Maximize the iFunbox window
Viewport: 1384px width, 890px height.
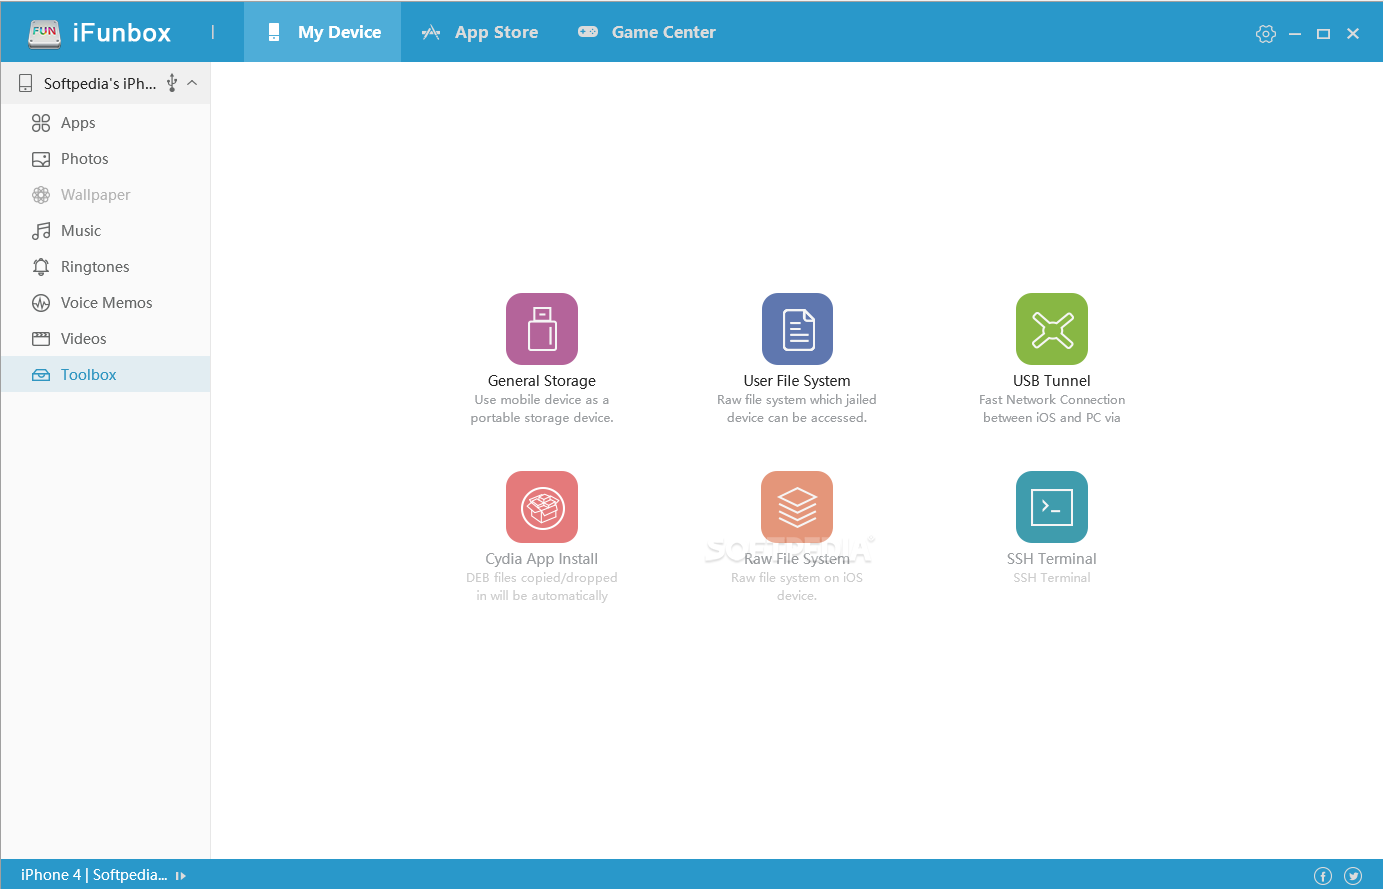click(x=1324, y=34)
